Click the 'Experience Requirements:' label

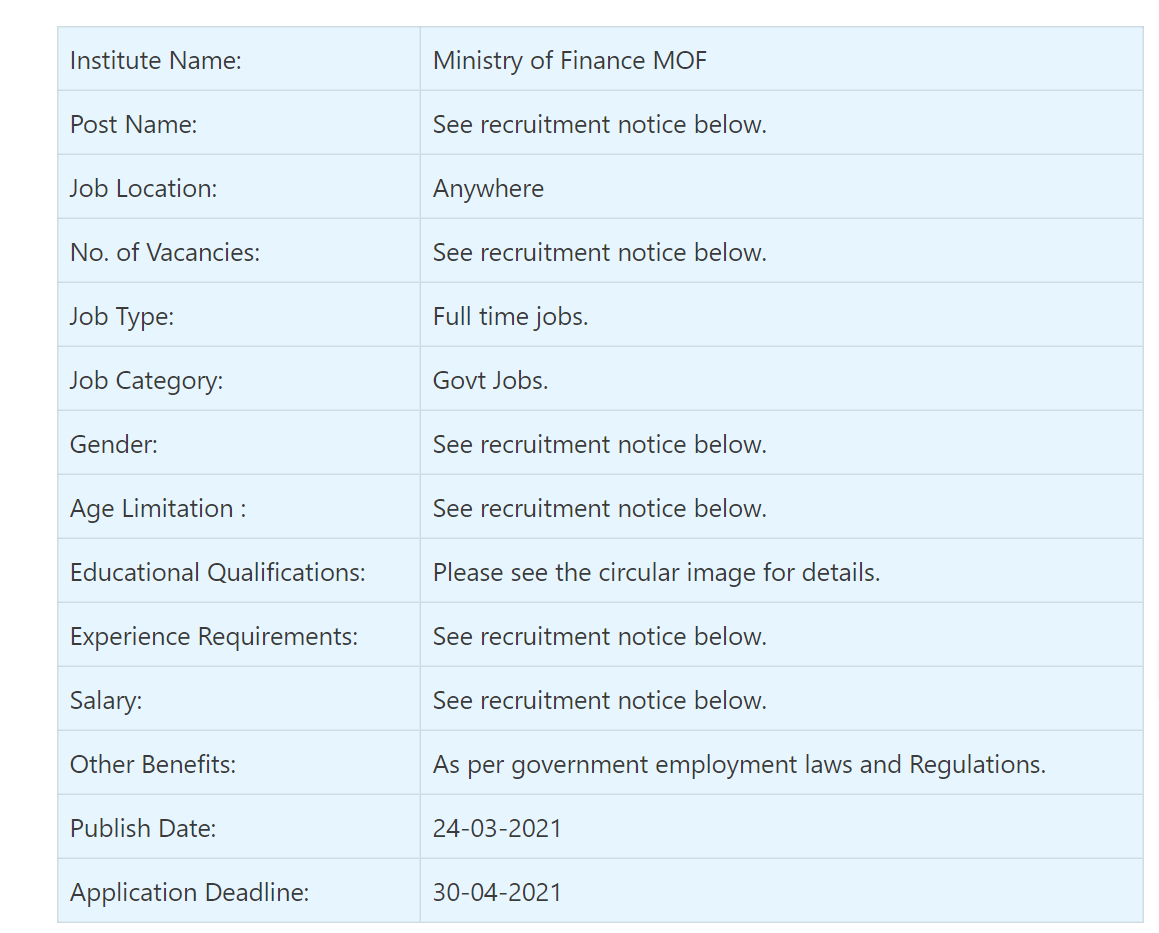coord(214,637)
